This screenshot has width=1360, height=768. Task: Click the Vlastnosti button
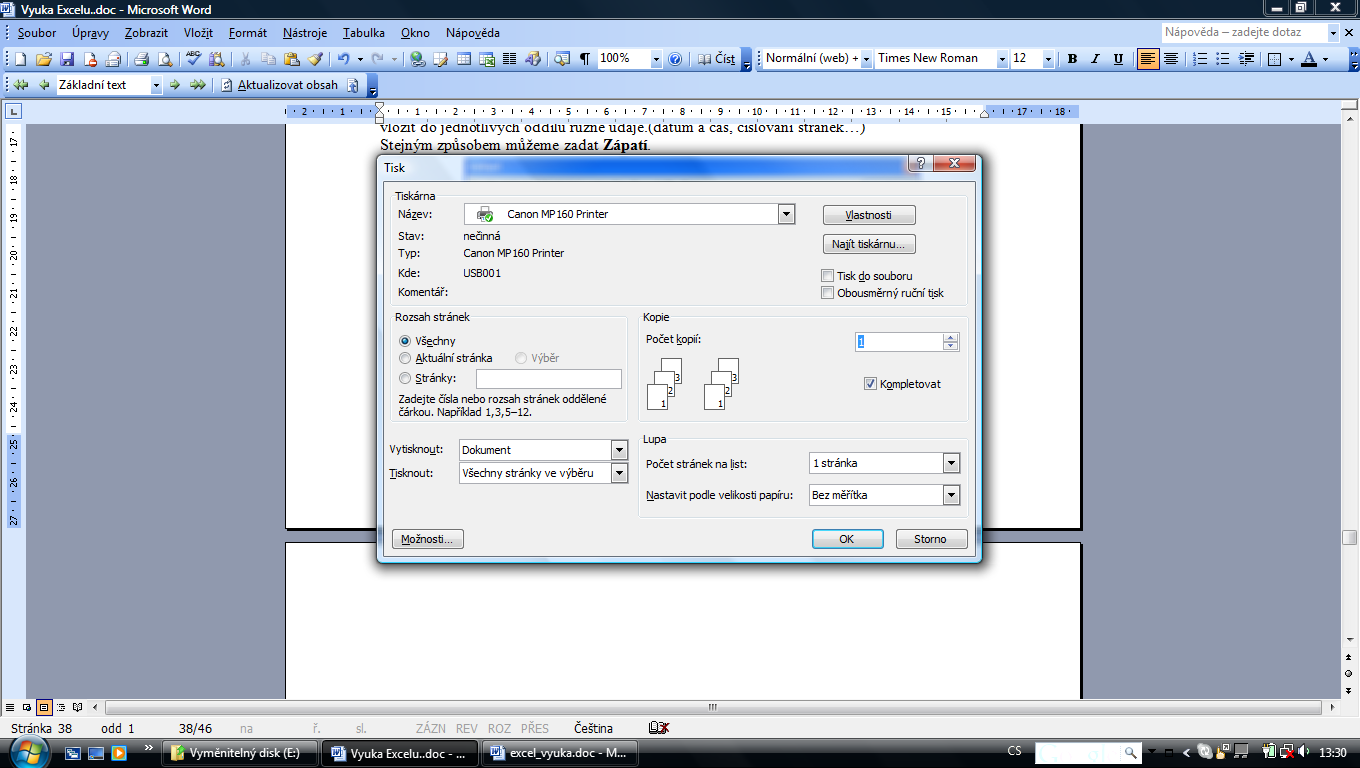point(869,215)
